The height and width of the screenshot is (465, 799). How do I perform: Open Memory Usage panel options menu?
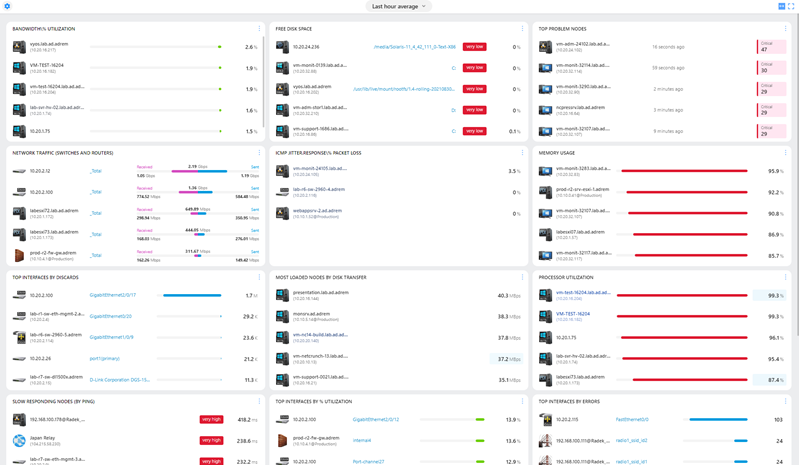785,152
